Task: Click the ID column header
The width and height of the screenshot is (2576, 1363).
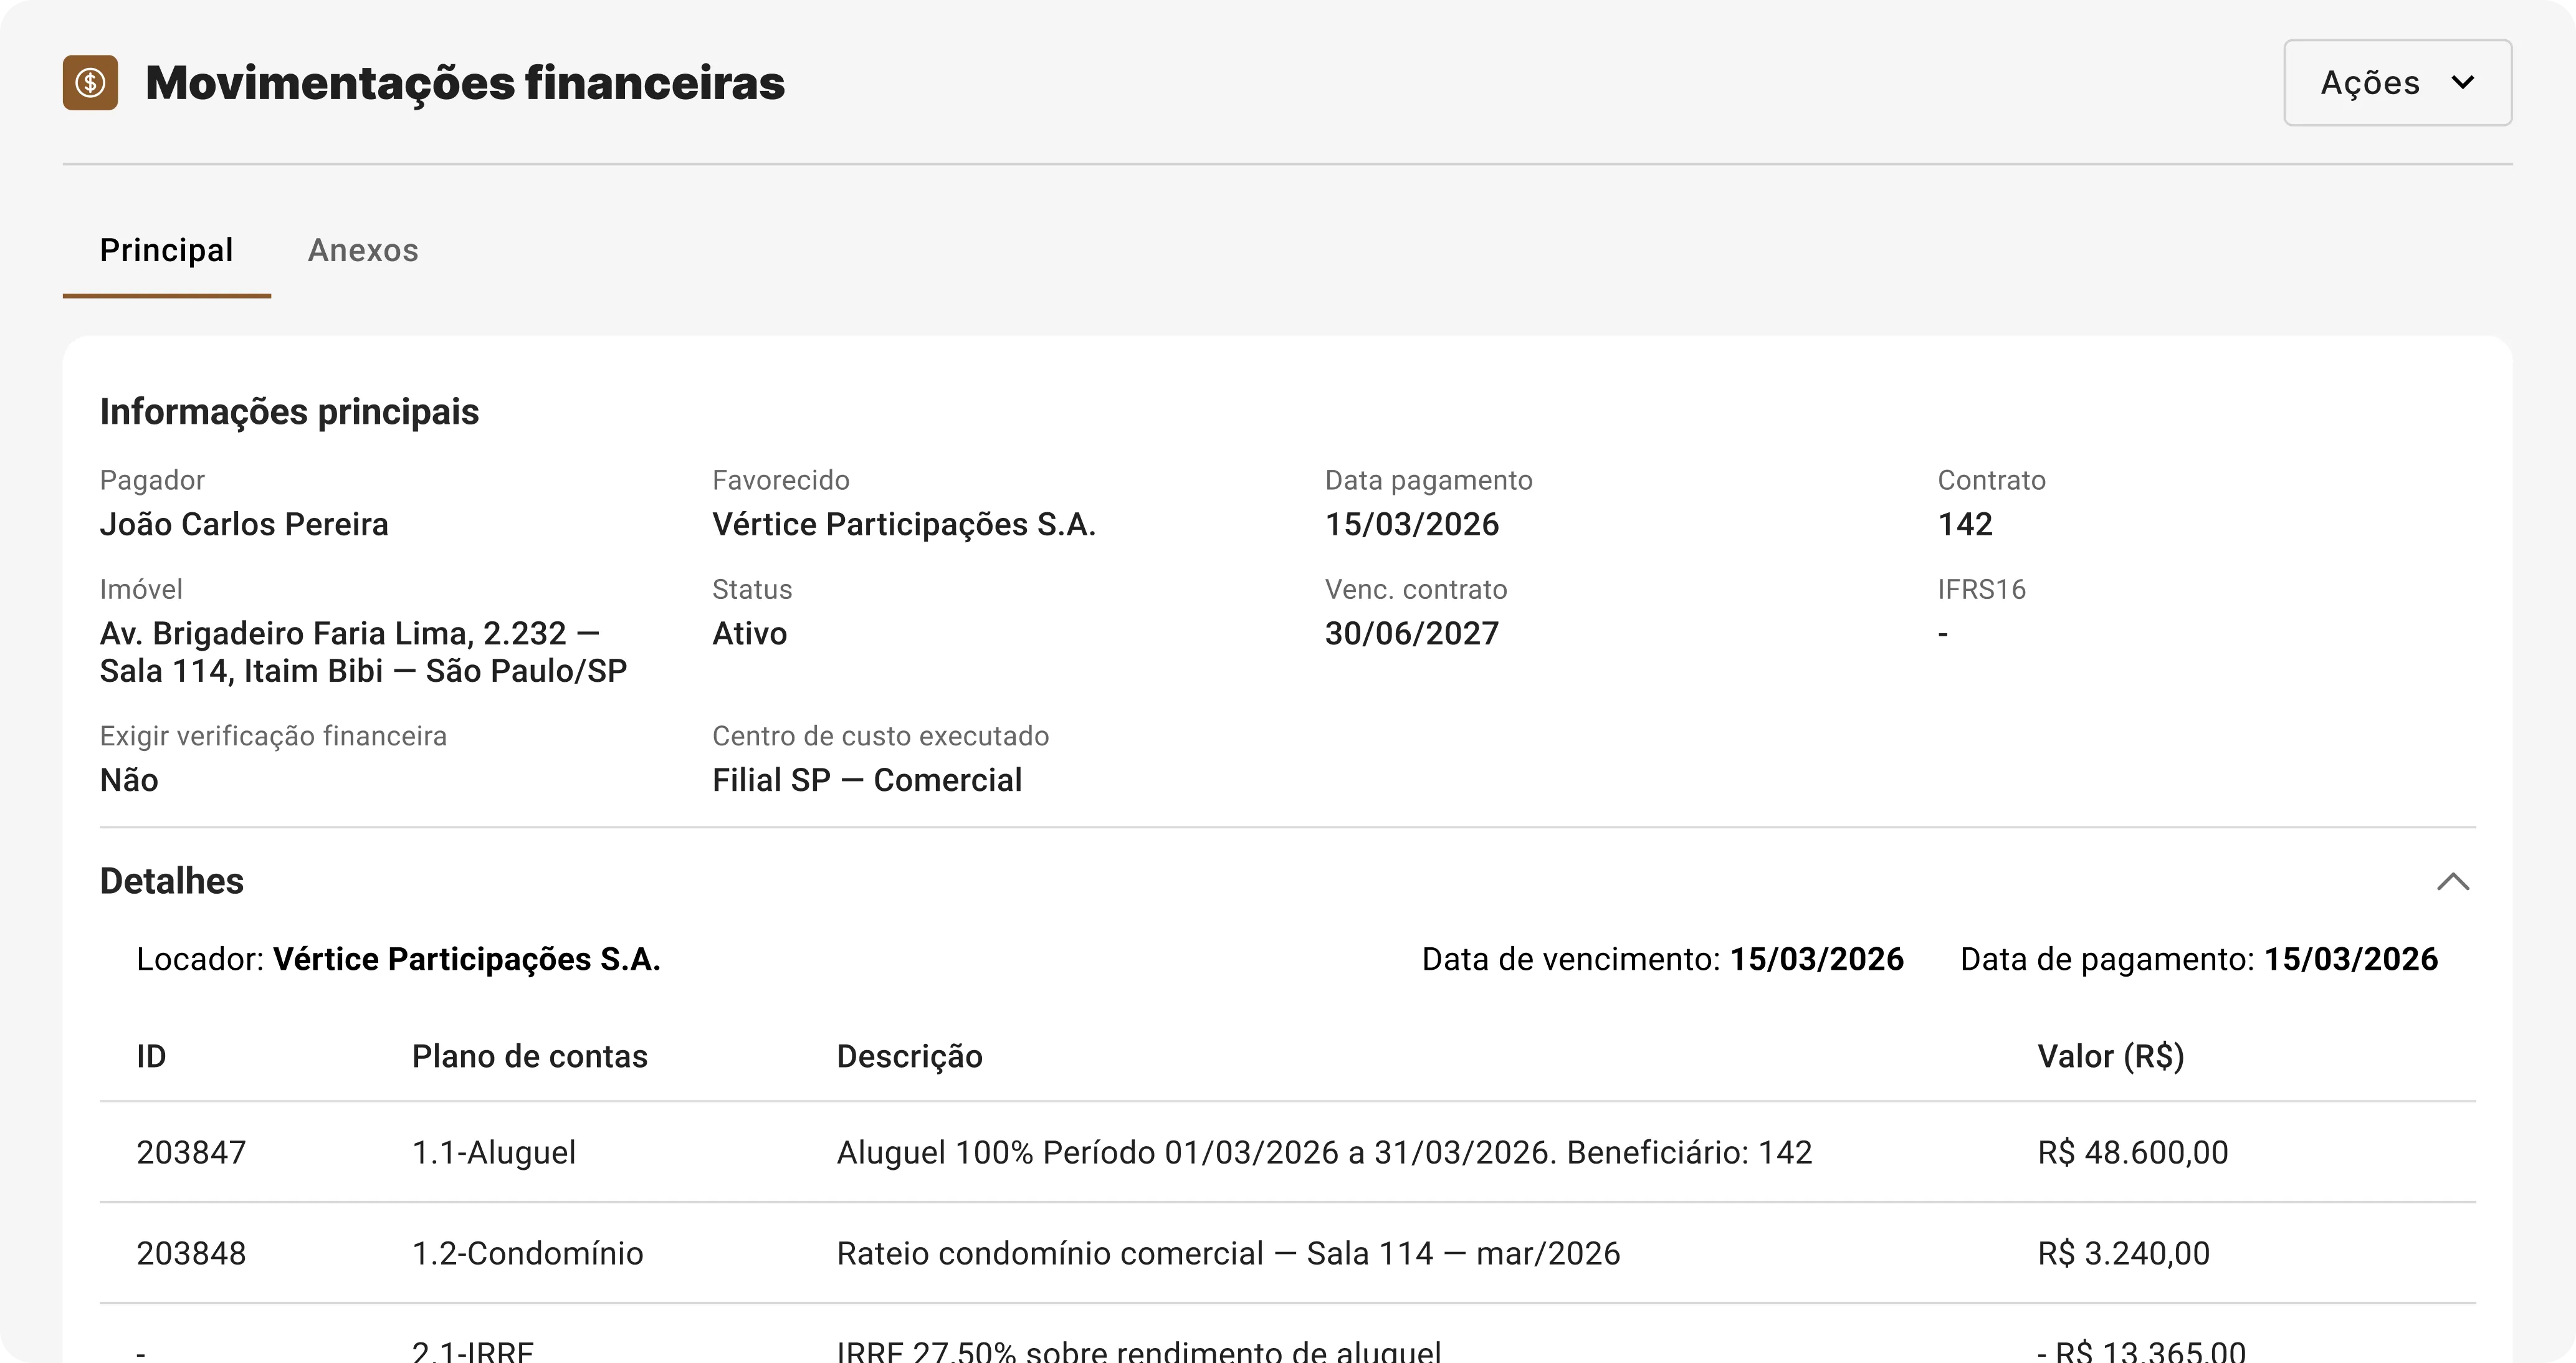Action: pos(151,1056)
